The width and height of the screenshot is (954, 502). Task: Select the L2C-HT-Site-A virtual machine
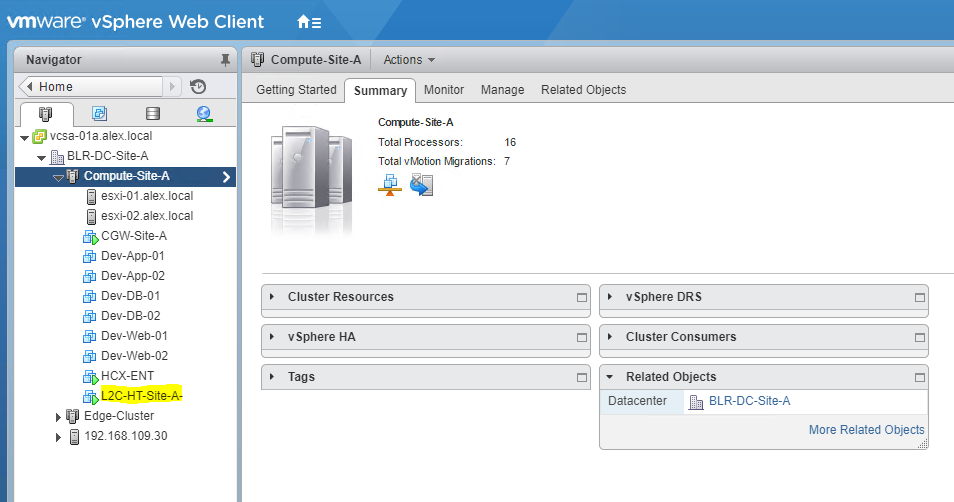click(x=141, y=396)
